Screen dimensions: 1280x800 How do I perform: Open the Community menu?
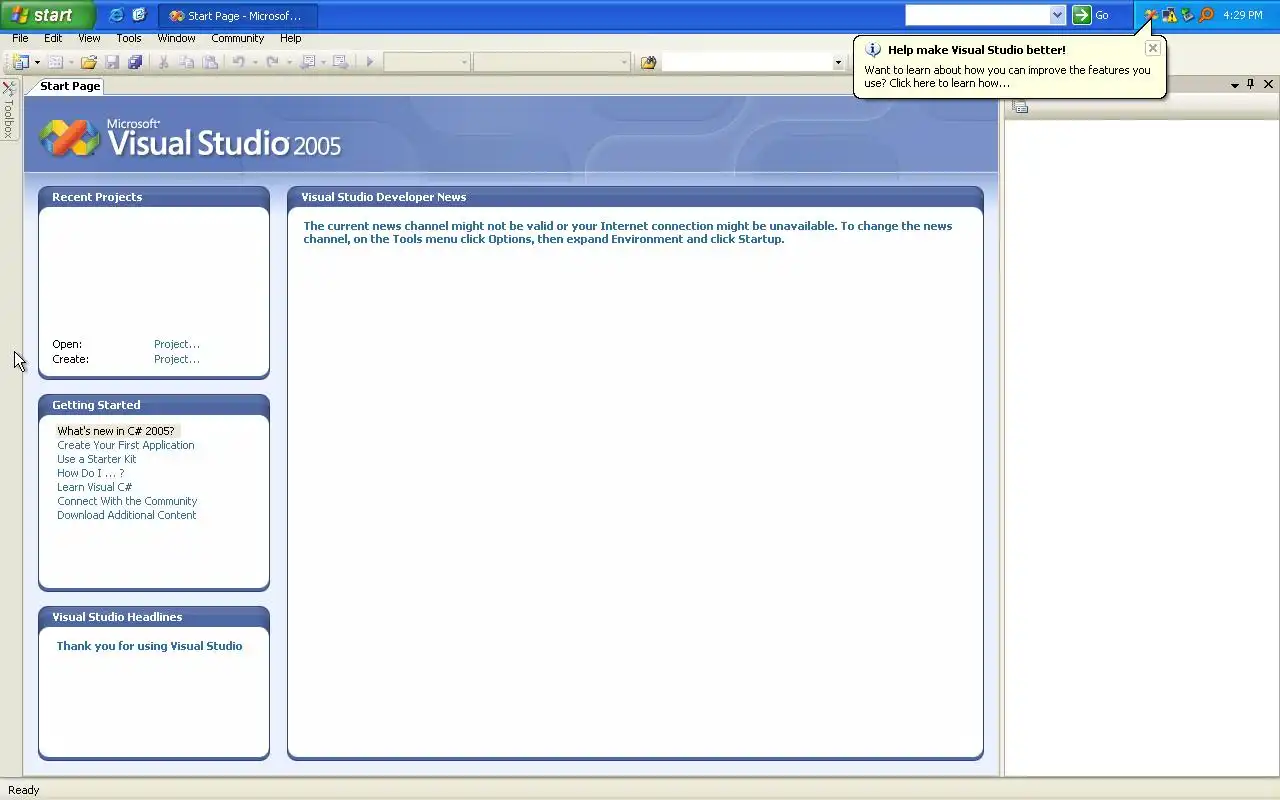click(237, 38)
